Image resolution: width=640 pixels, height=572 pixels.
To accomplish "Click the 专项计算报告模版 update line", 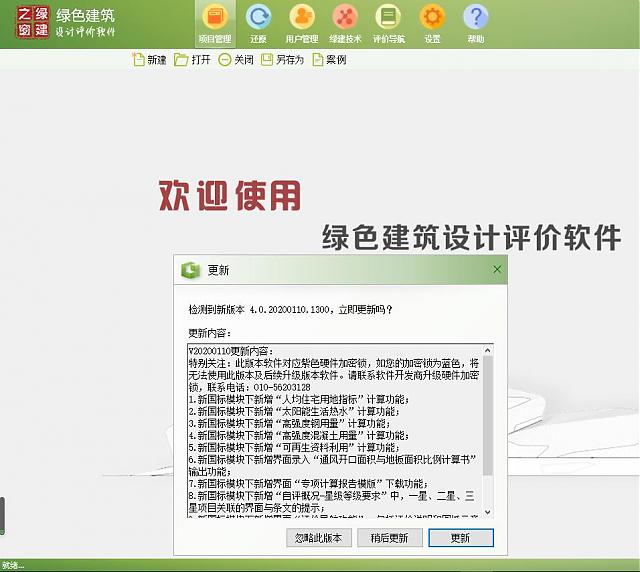I will (x=309, y=484).
